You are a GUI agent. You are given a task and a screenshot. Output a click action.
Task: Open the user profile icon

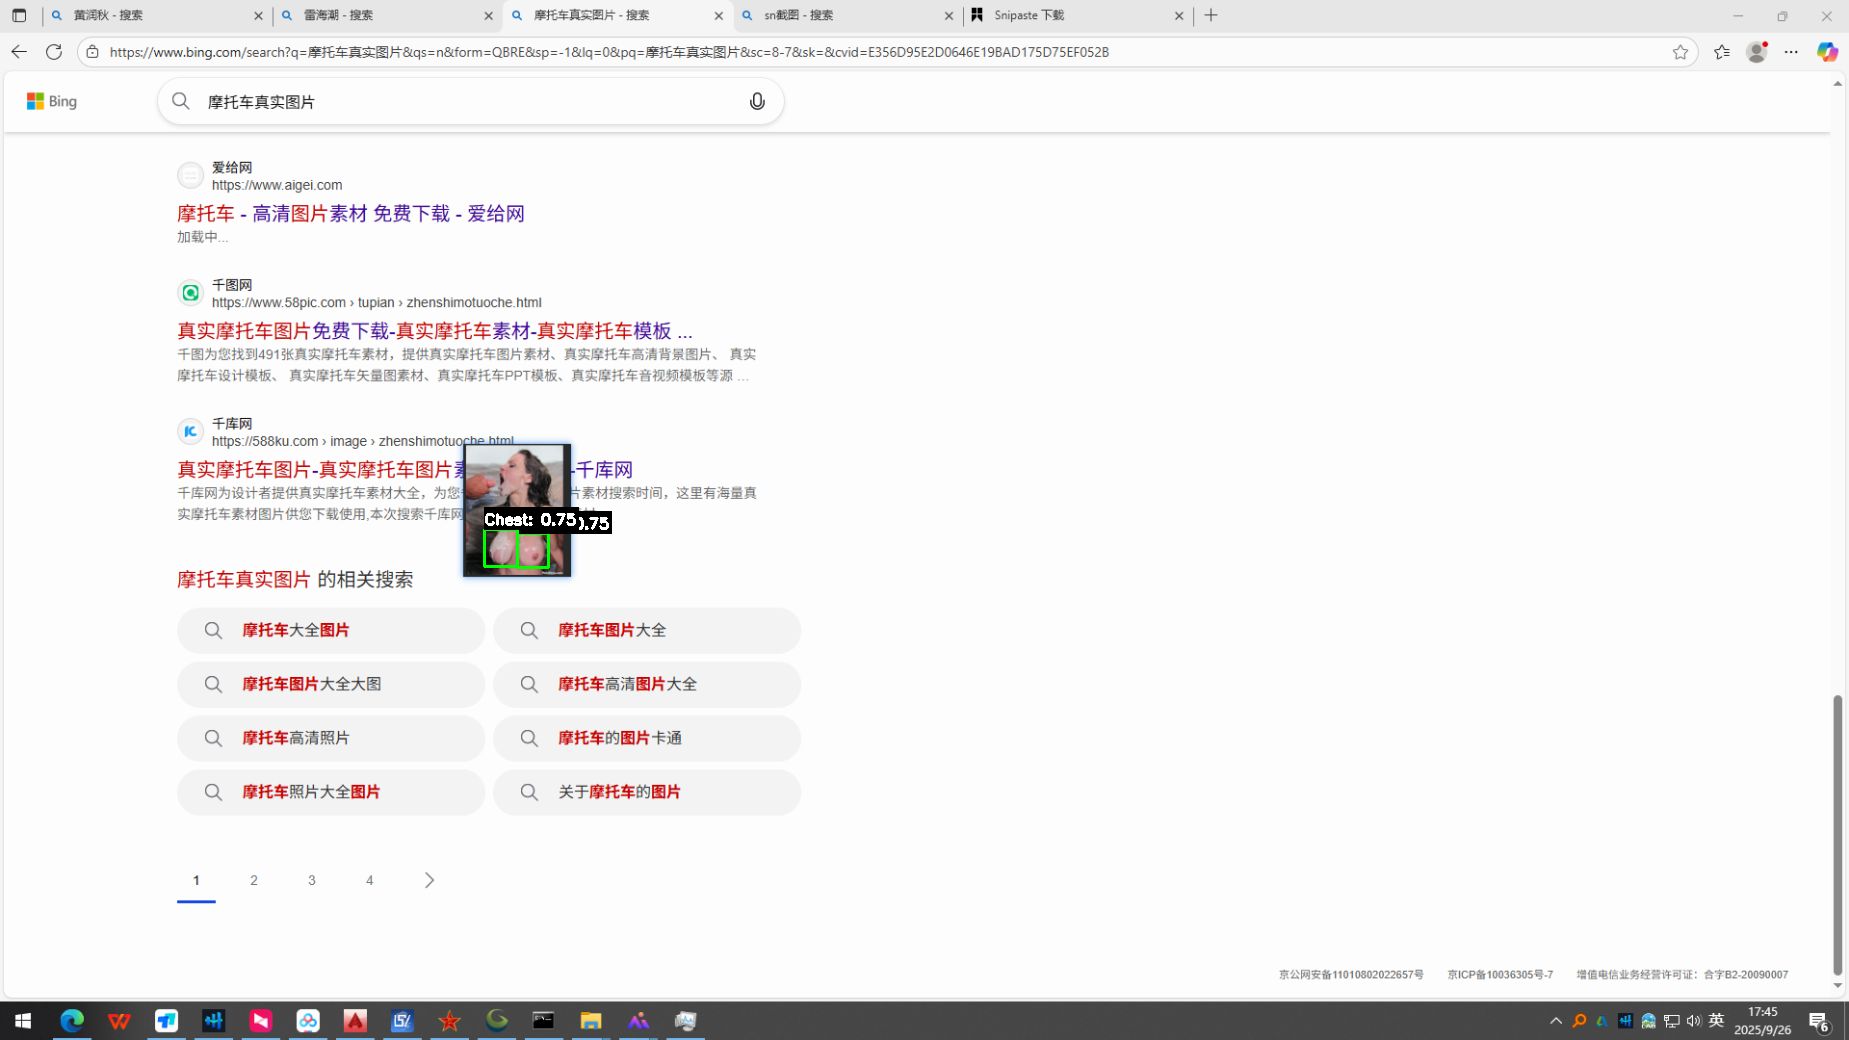click(1756, 52)
